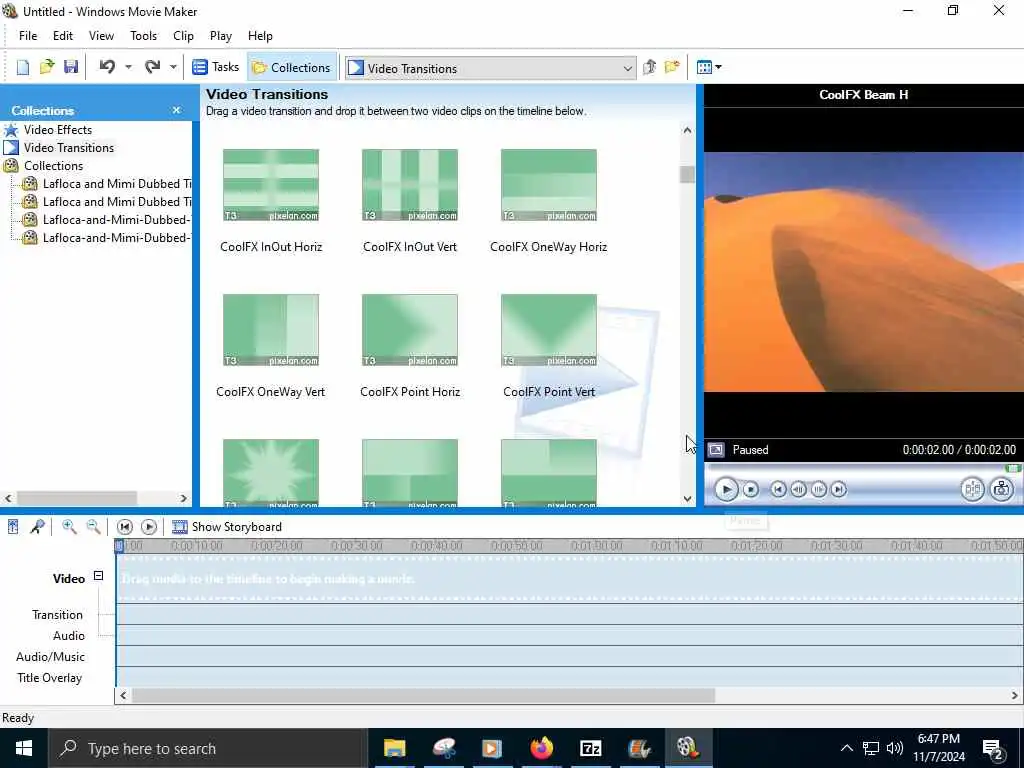The height and width of the screenshot is (768, 1024).
Task: Close the Collections pane
Action: 176,110
